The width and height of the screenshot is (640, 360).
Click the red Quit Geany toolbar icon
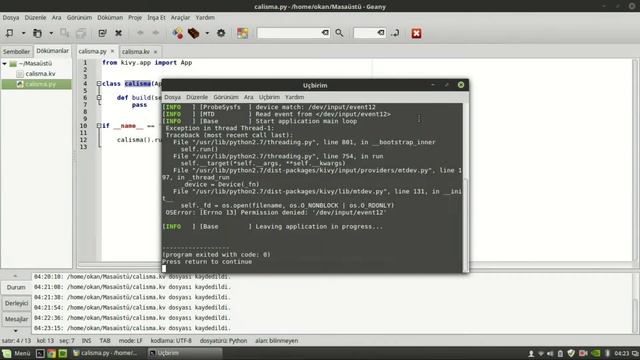[416, 33]
